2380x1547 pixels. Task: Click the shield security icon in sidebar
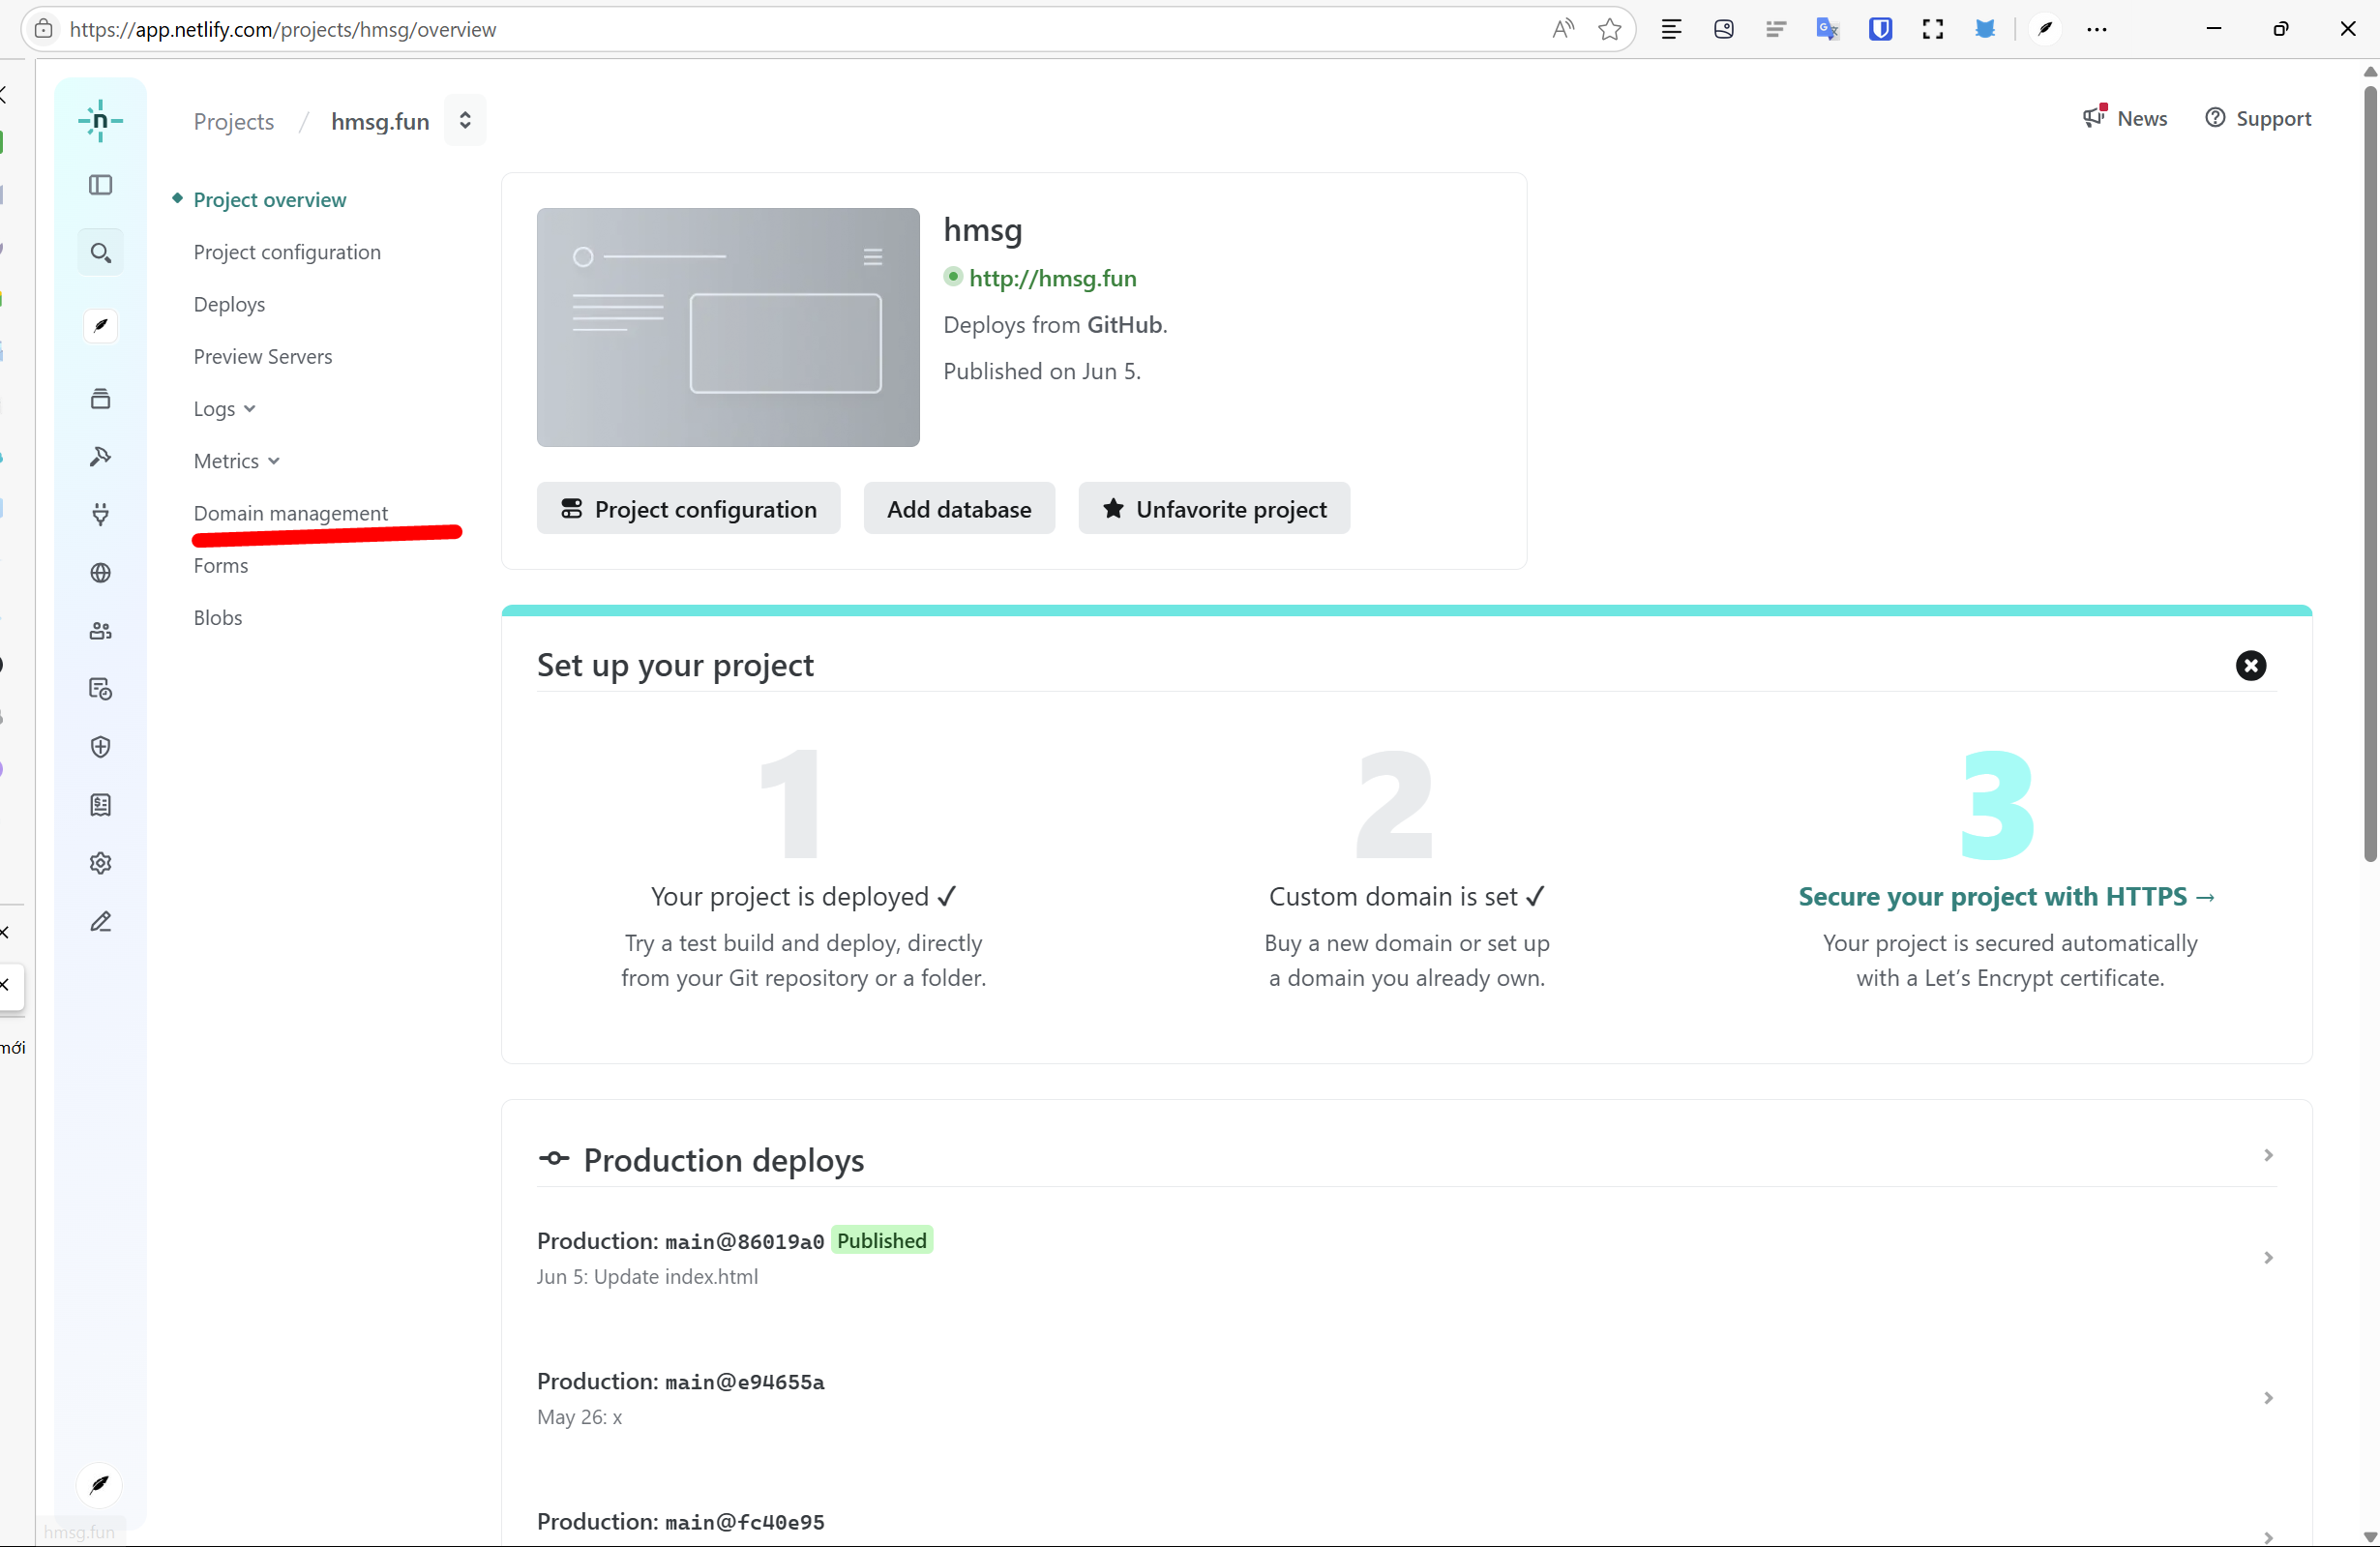pos(100,747)
